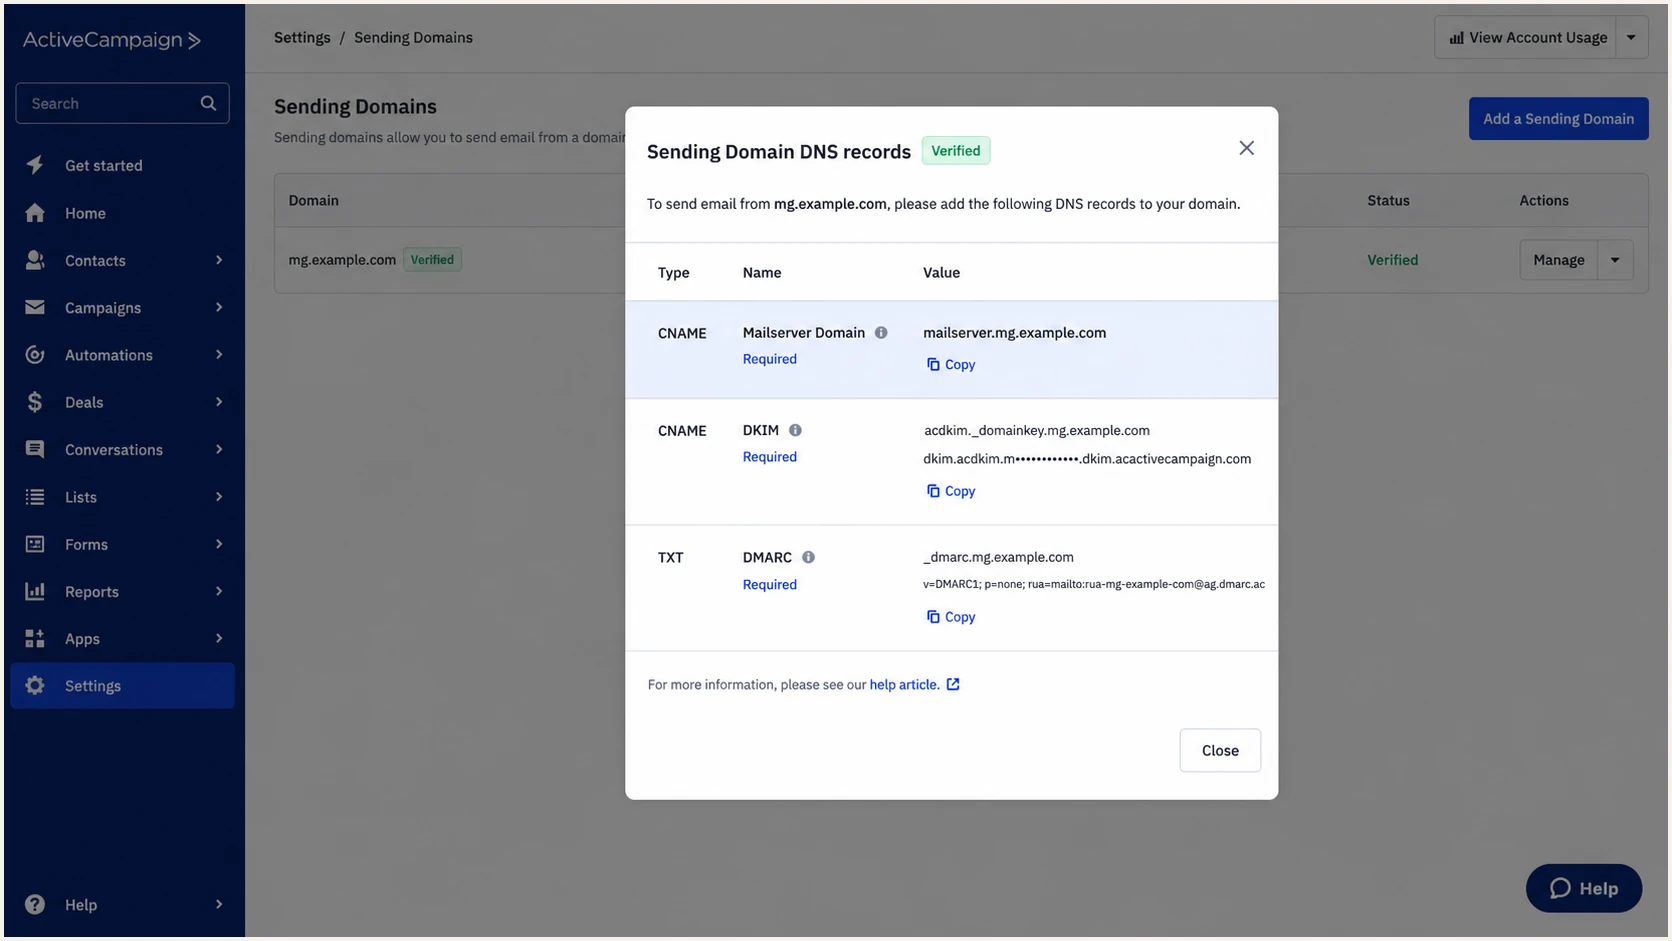
Task: Go to Home in the sidebar
Action: click(x=122, y=213)
